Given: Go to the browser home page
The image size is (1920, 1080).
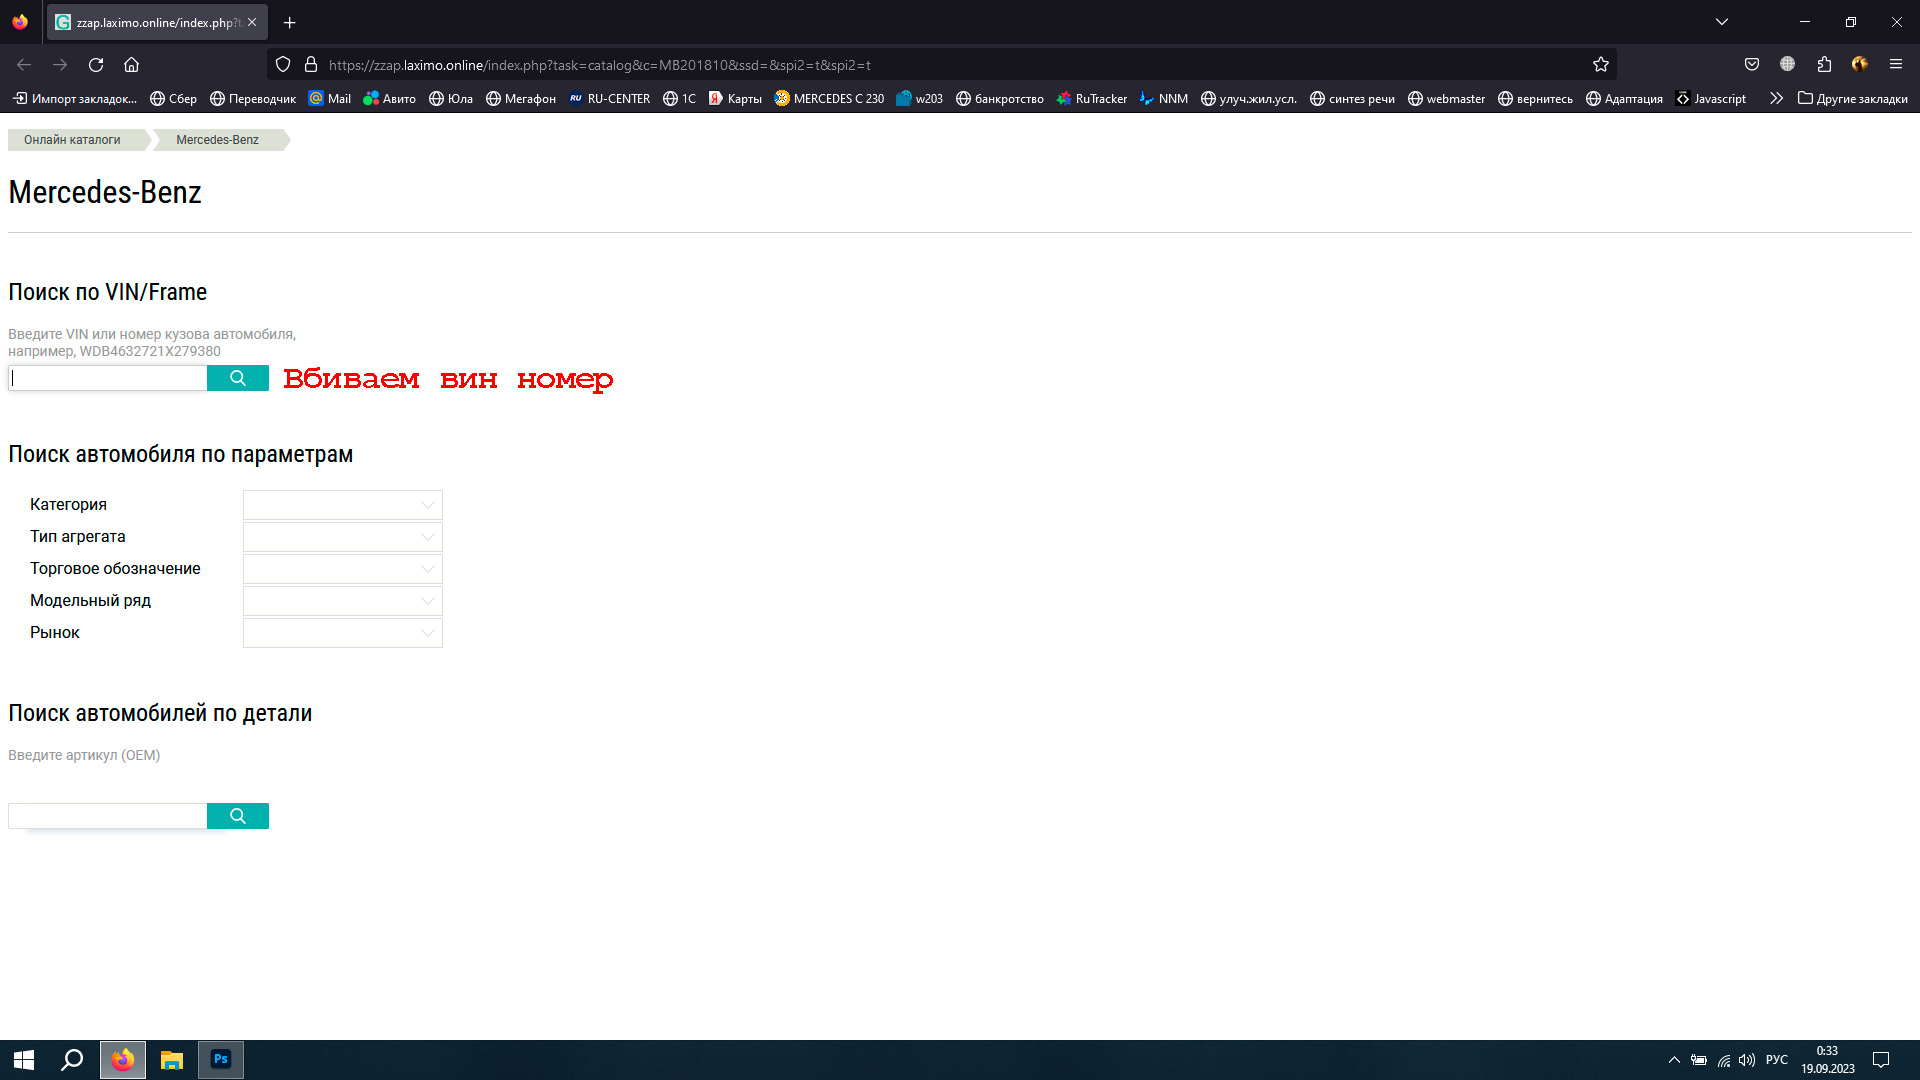Looking at the screenshot, I should tap(131, 65).
